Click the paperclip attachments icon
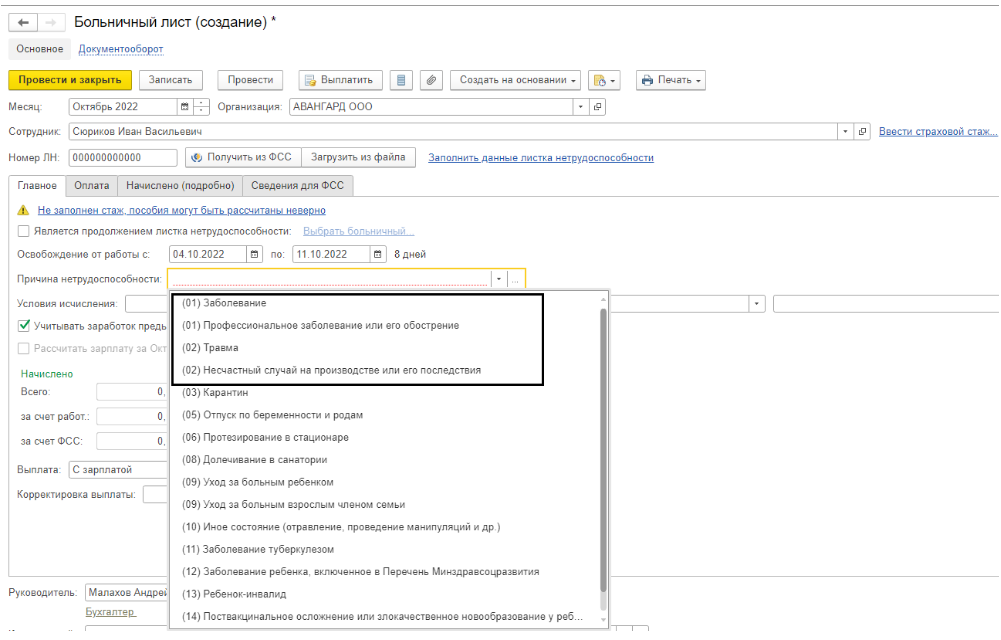The width and height of the screenshot is (1001, 640). (x=432, y=80)
